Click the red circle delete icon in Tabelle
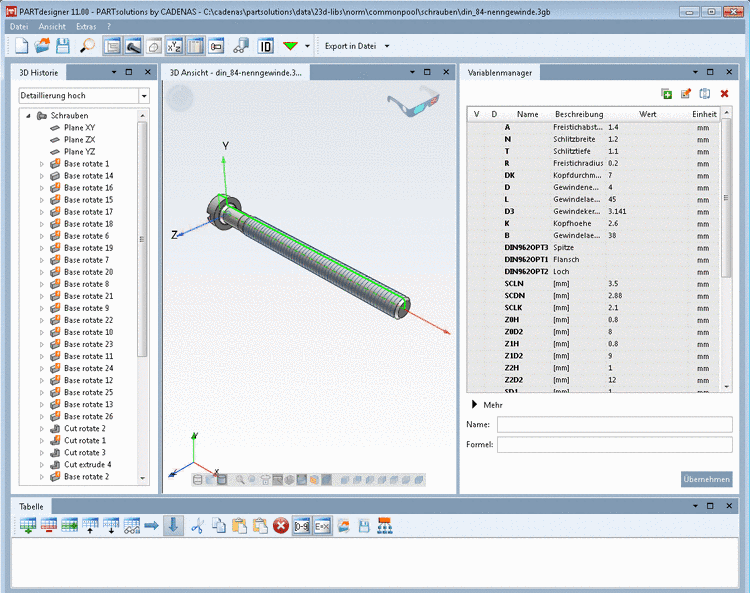This screenshot has height=593, width=750. click(281, 526)
